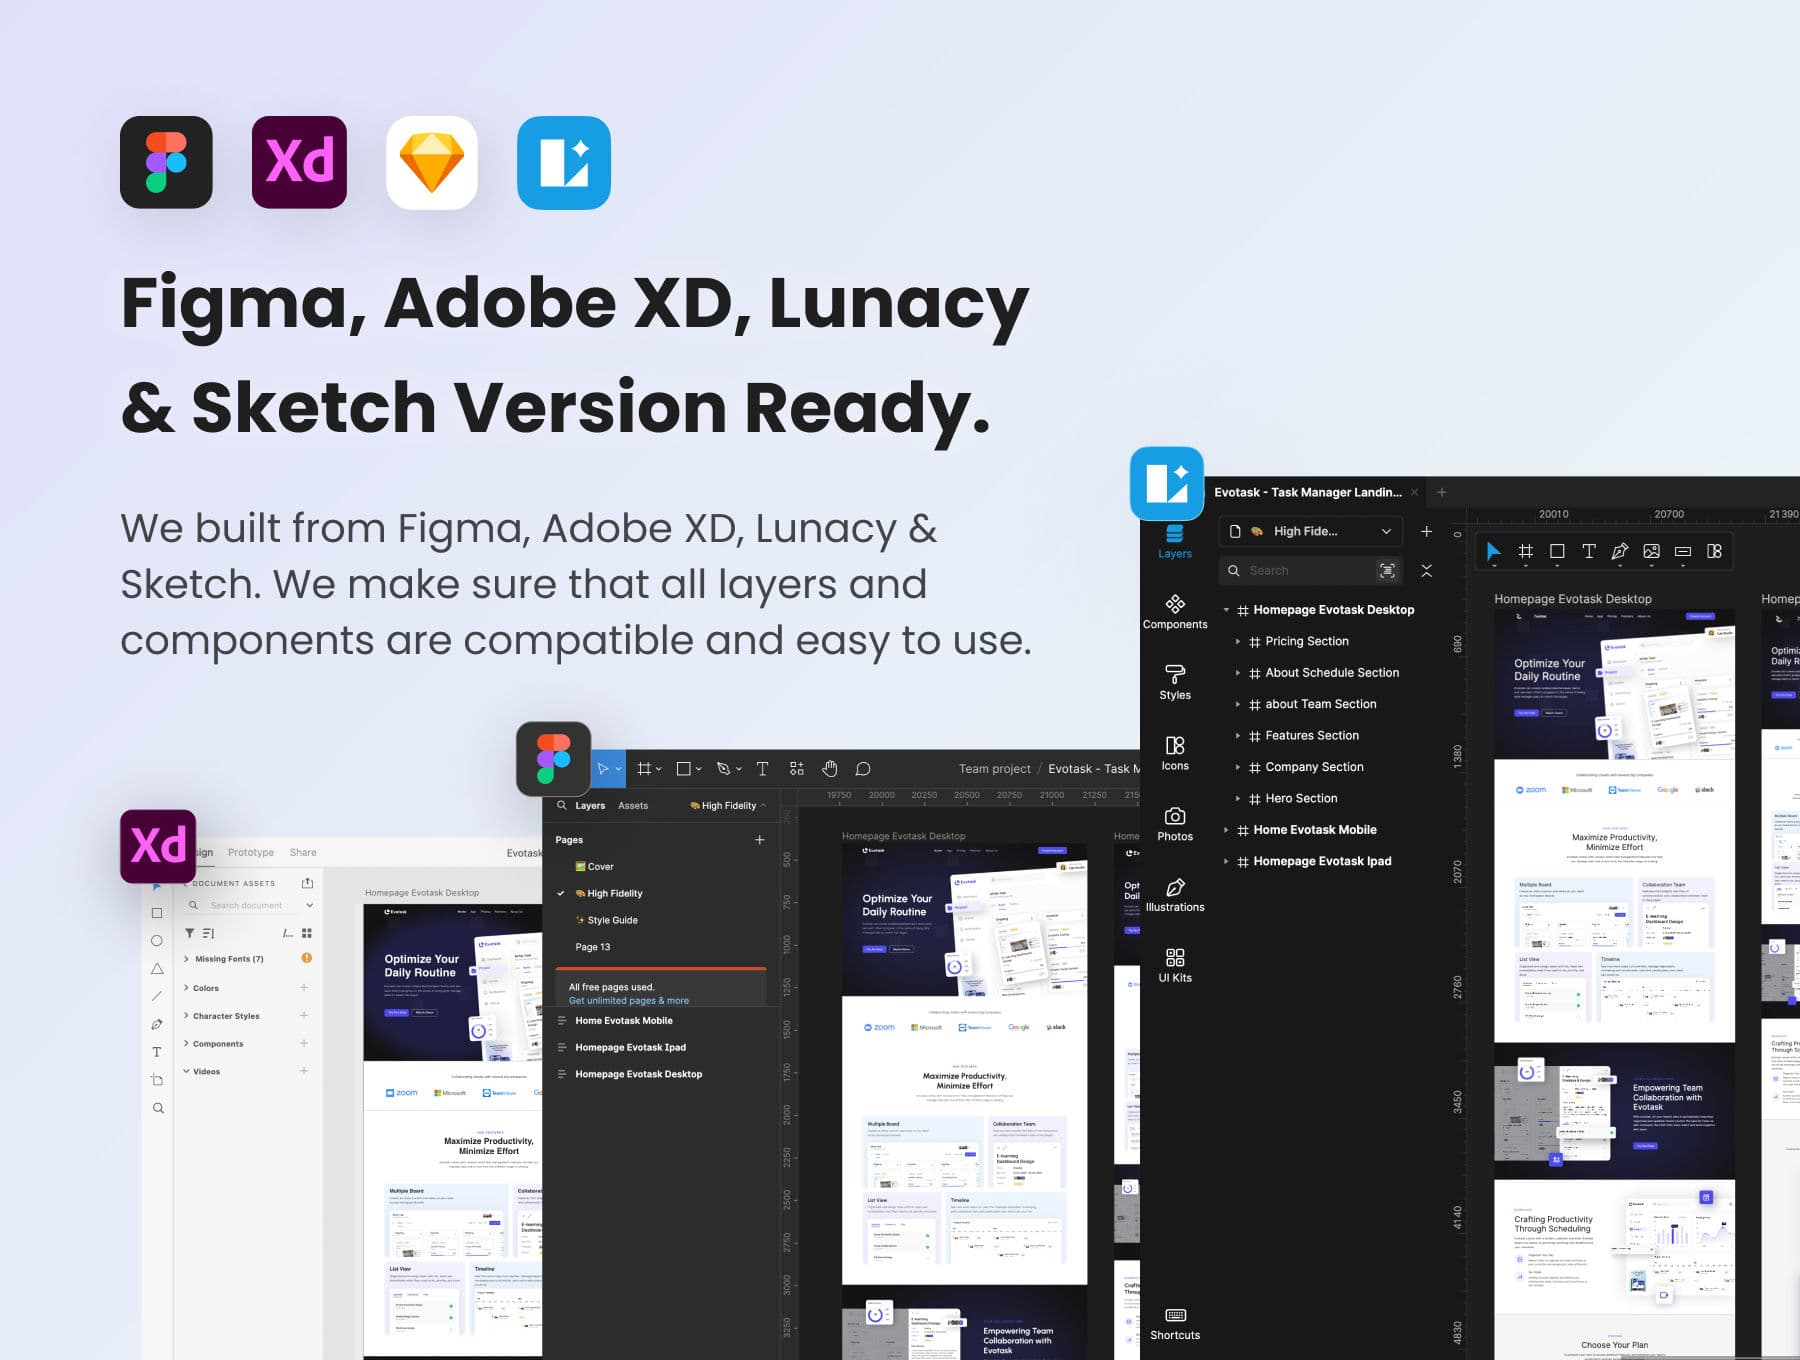Image resolution: width=1800 pixels, height=1360 pixels.
Task: Click the Sketch diamond icon at top
Action: (x=432, y=162)
